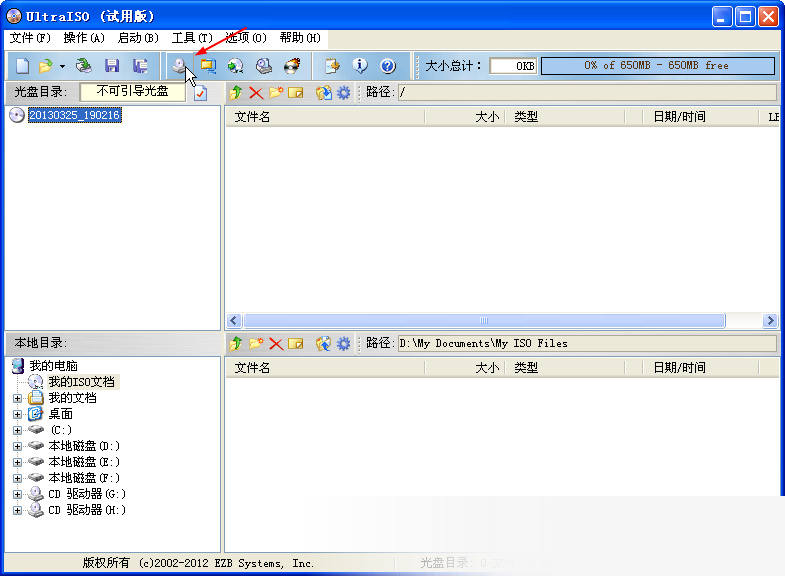Click the 大小总计 0KB size field
Viewport: 785px width, 576px height.
(x=513, y=66)
